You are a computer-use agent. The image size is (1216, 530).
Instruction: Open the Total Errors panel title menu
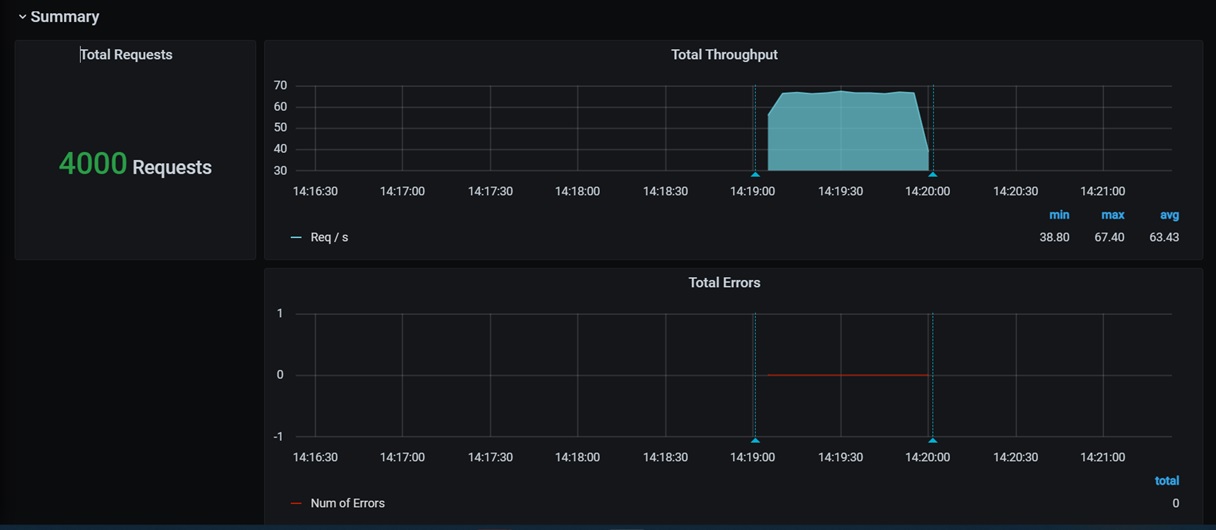[724, 283]
